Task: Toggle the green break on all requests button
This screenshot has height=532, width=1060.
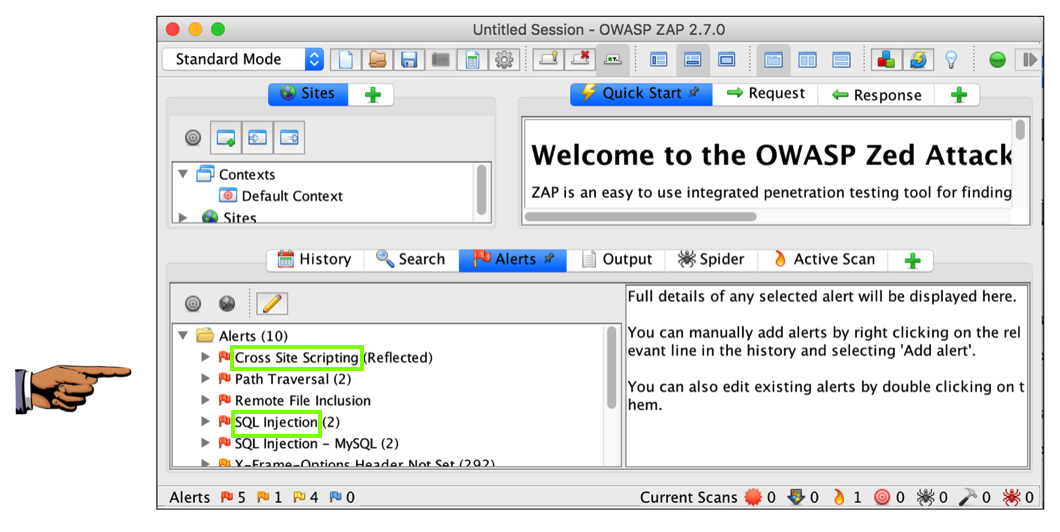Action: tap(997, 59)
